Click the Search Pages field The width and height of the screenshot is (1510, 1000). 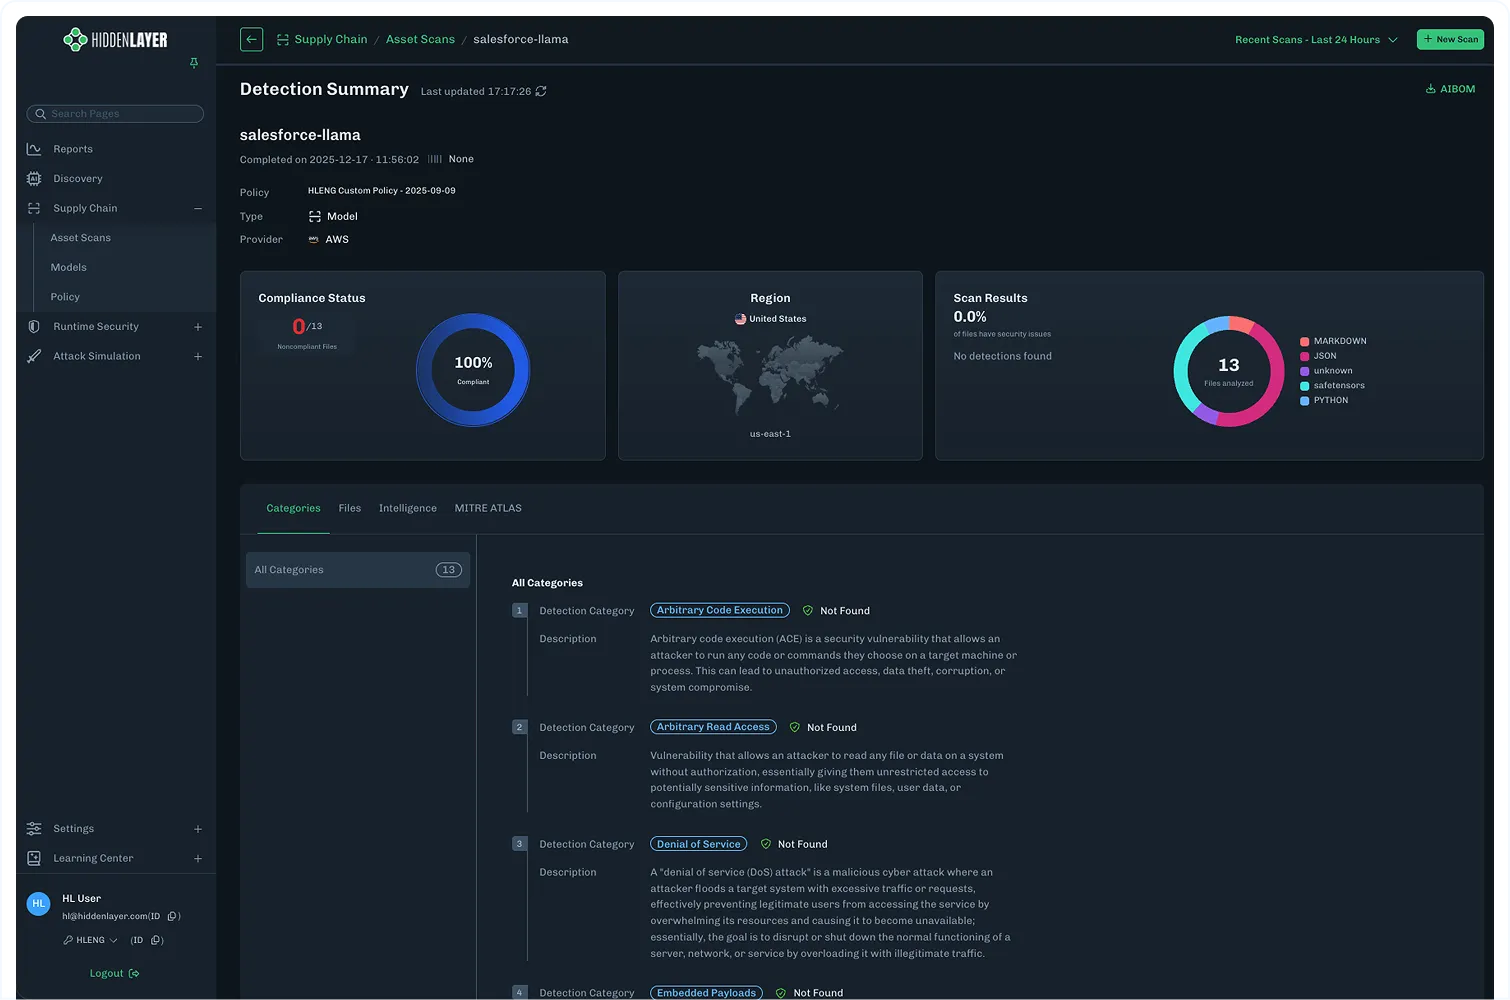tap(115, 114)
